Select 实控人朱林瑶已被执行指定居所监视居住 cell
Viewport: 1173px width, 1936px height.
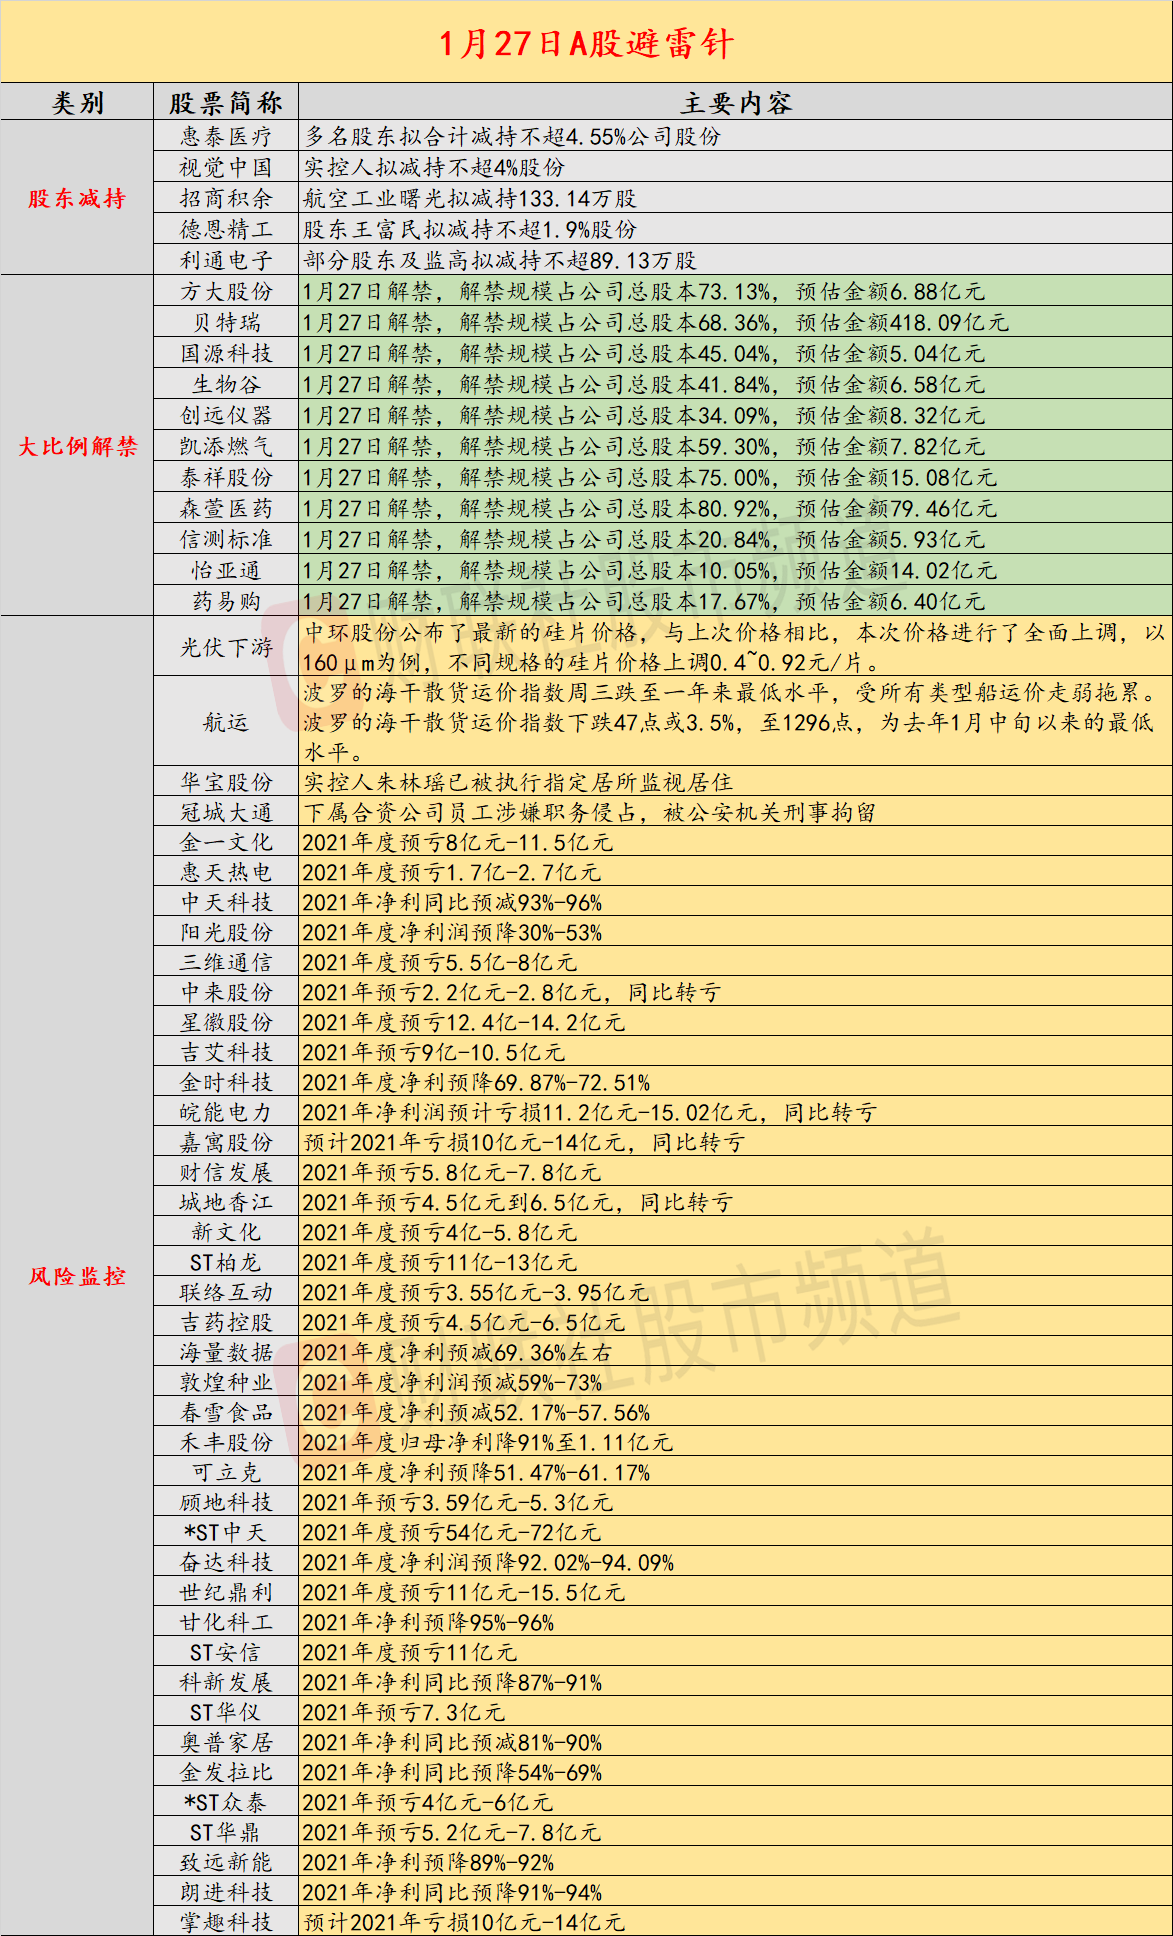point(736,782)
